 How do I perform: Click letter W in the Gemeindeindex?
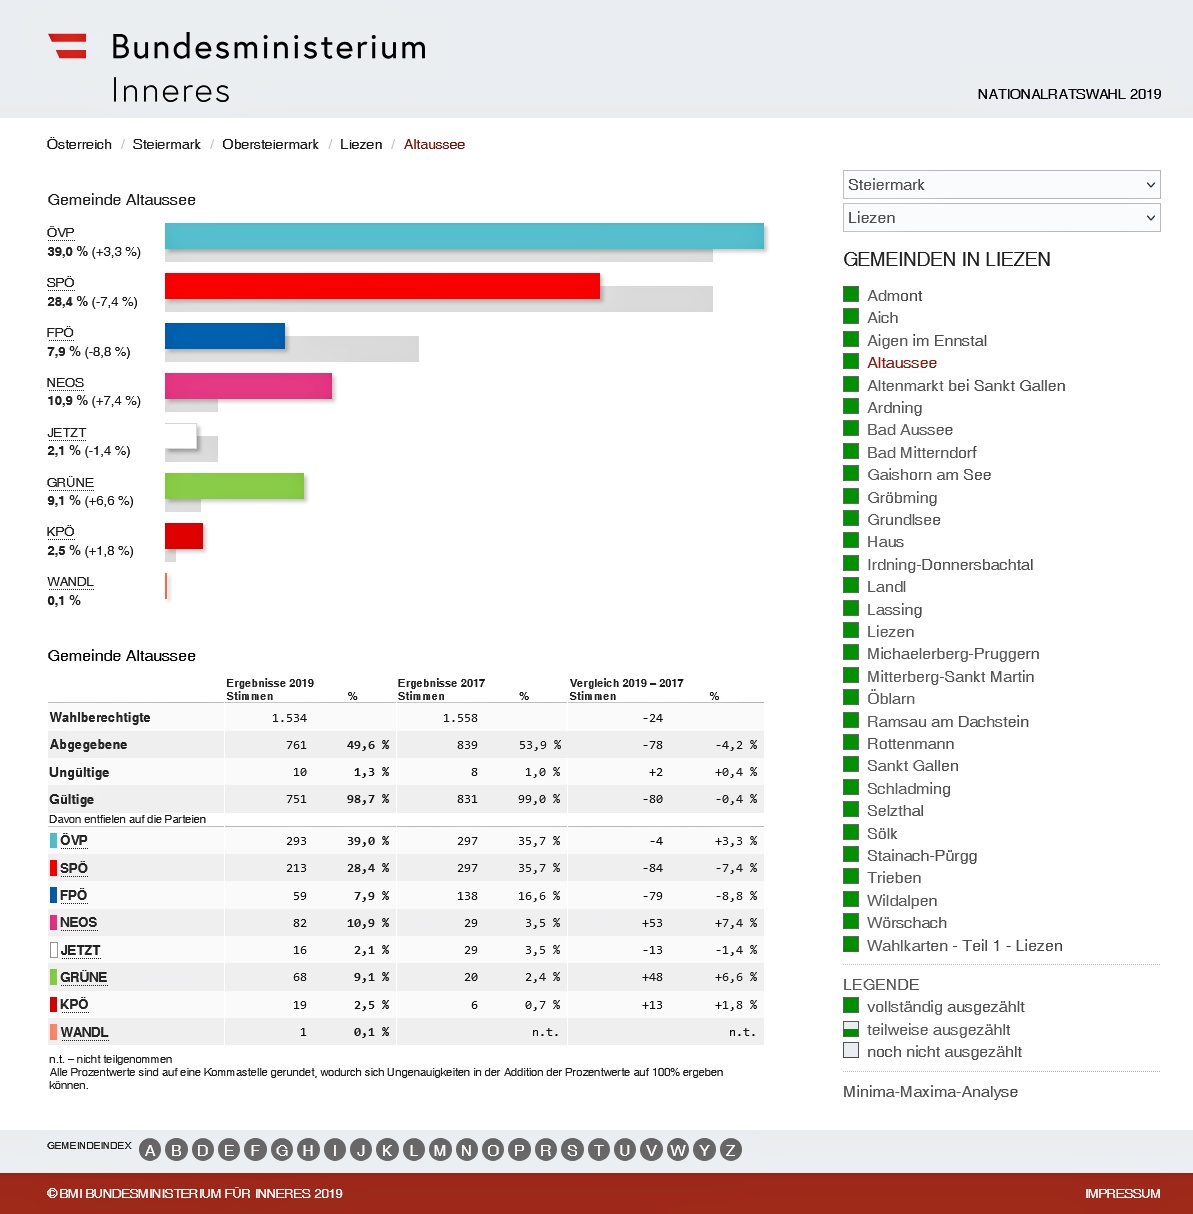678,1150
